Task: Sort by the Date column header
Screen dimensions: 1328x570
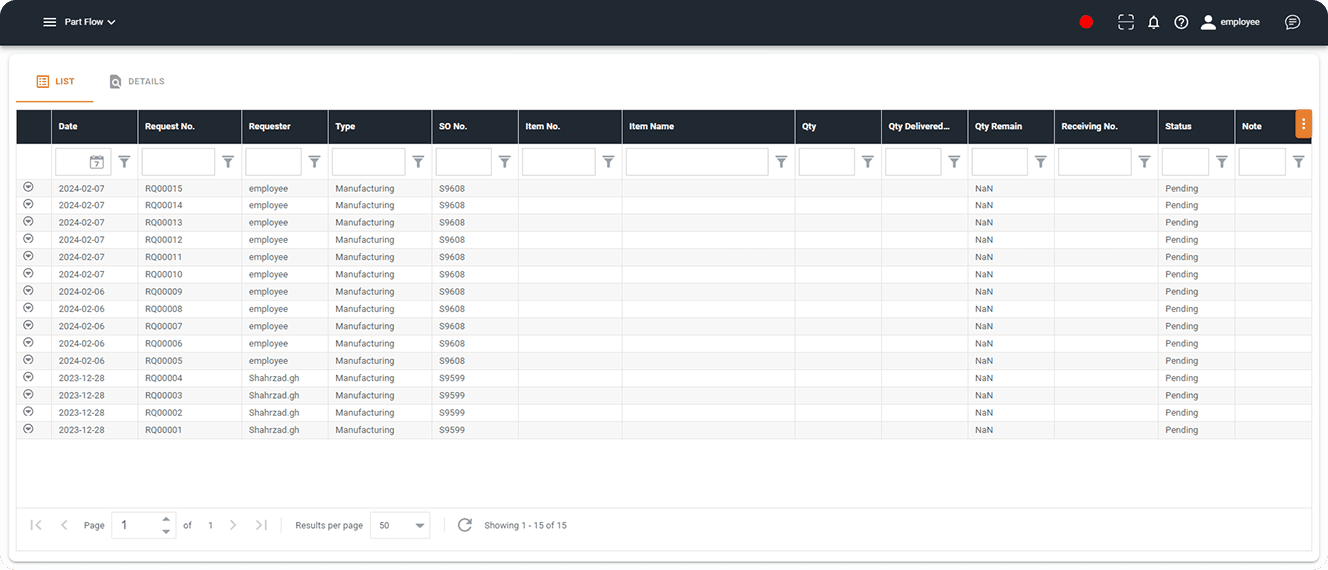Action: (x=95, y=127)
